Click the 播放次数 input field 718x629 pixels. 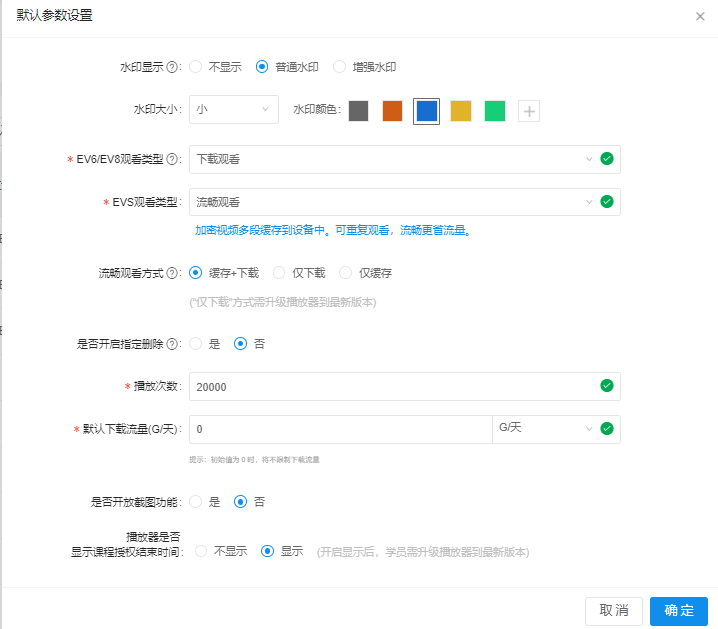tap(390, 386)
